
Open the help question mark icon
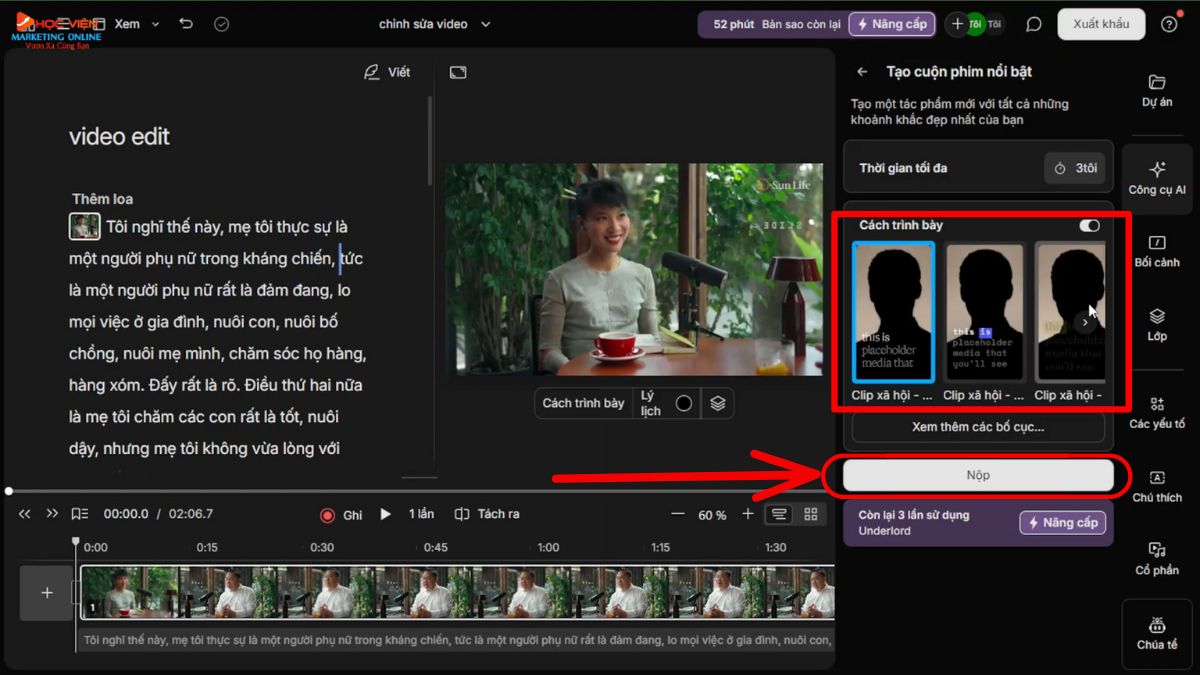coord(1169,24)
